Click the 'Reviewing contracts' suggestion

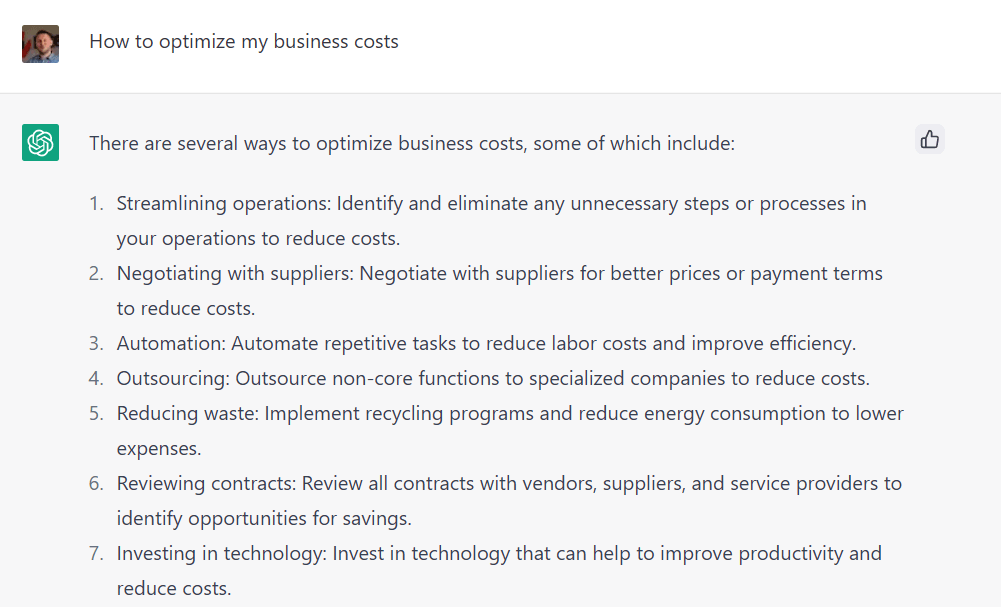[x=510, y=483]
